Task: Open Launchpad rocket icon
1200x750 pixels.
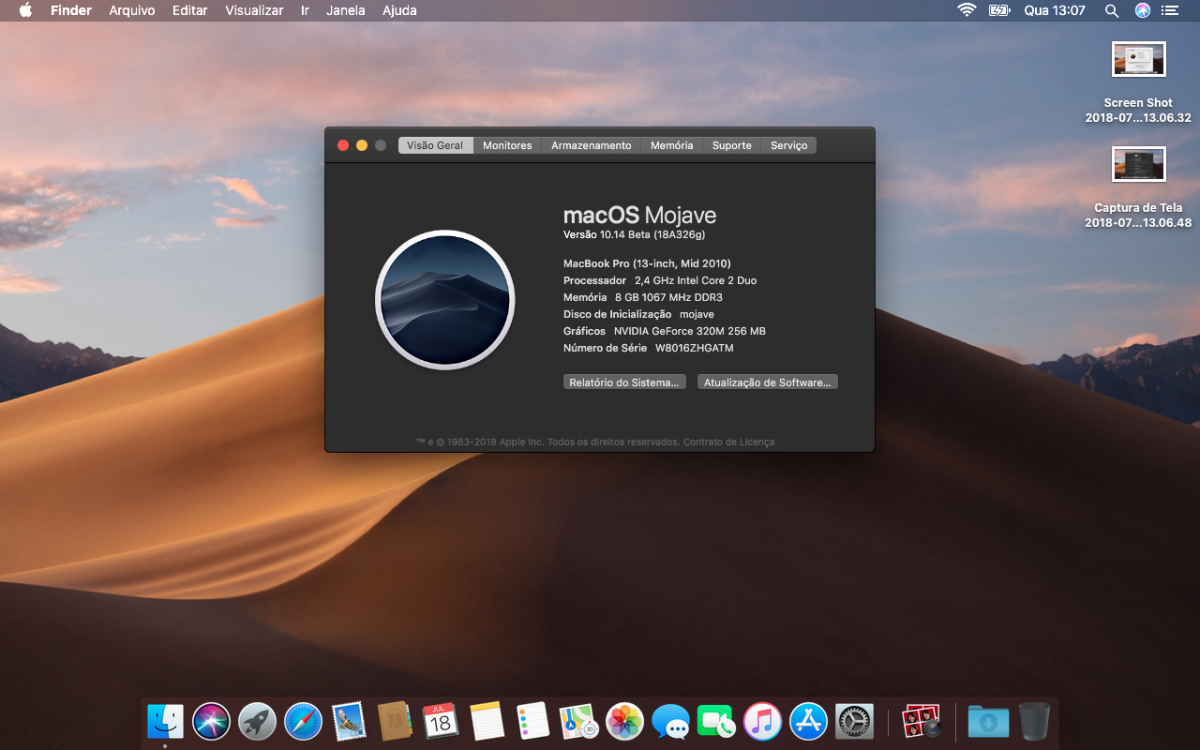Action: click(x=257, y=721)
